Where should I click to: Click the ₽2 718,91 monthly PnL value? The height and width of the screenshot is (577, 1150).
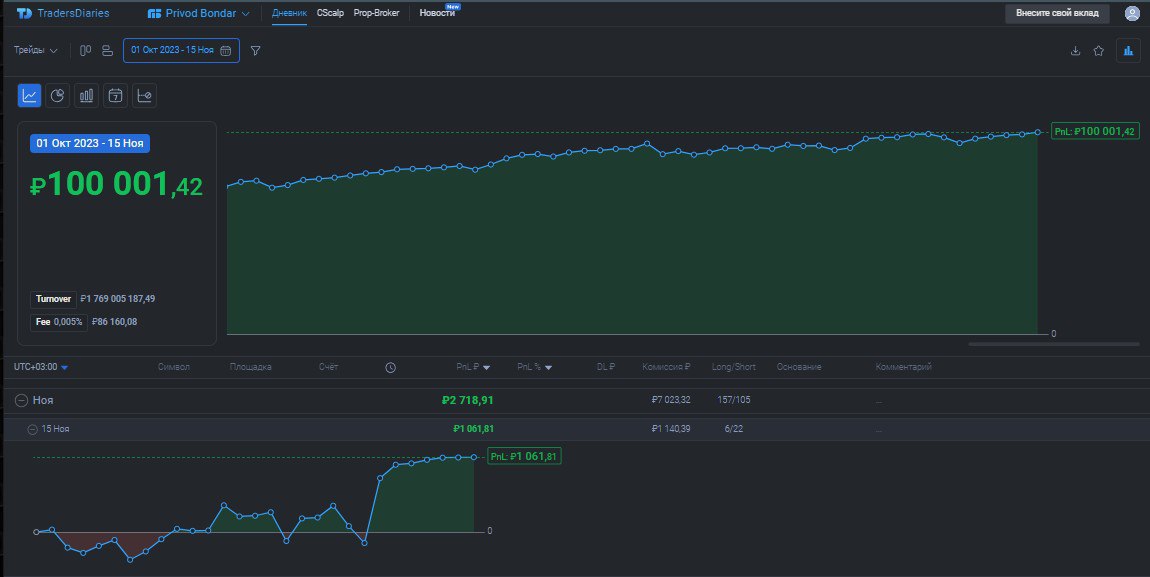click(468, 400)
